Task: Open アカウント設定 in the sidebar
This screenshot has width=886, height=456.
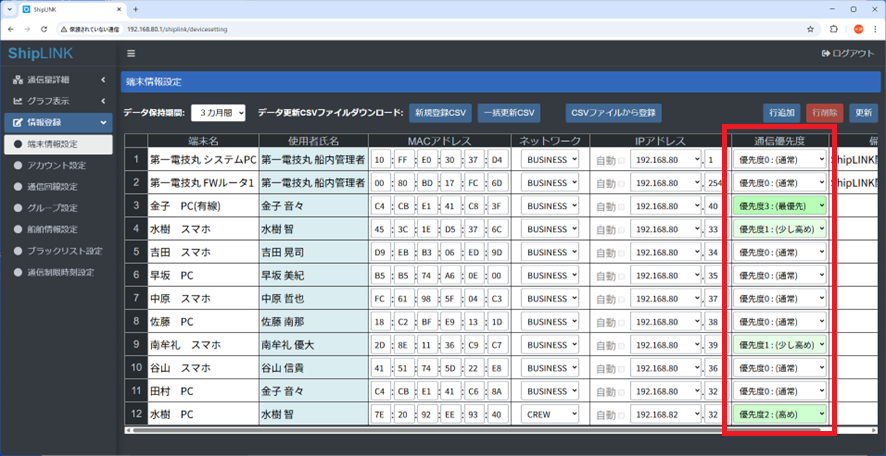Action: [57, 165]
